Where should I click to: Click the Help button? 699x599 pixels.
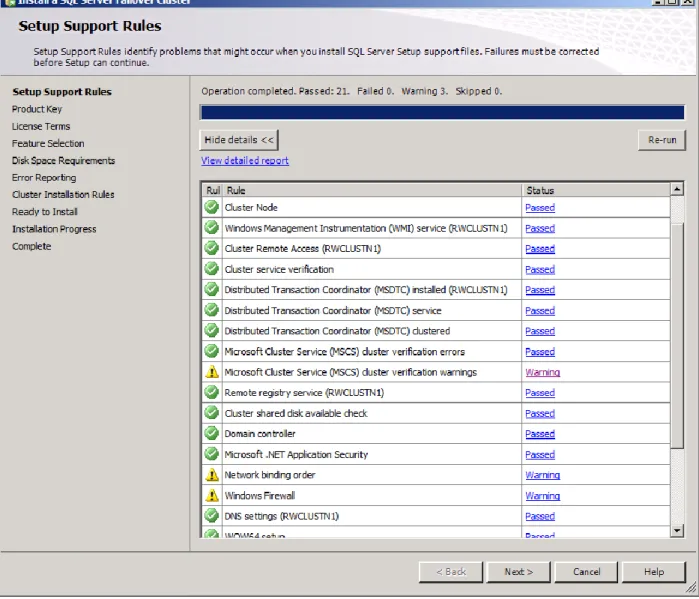point(654,572)
